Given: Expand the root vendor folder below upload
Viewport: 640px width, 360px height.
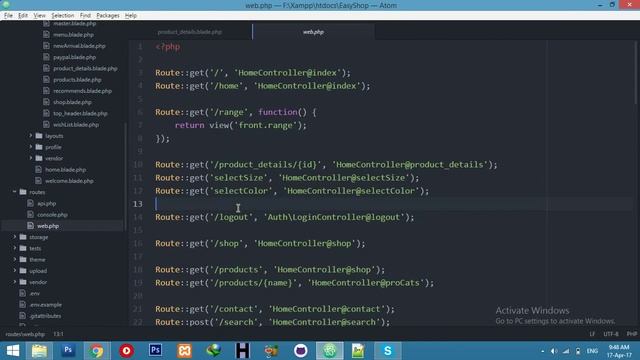Looking at the screenshot, I should (x=15, y=282).
